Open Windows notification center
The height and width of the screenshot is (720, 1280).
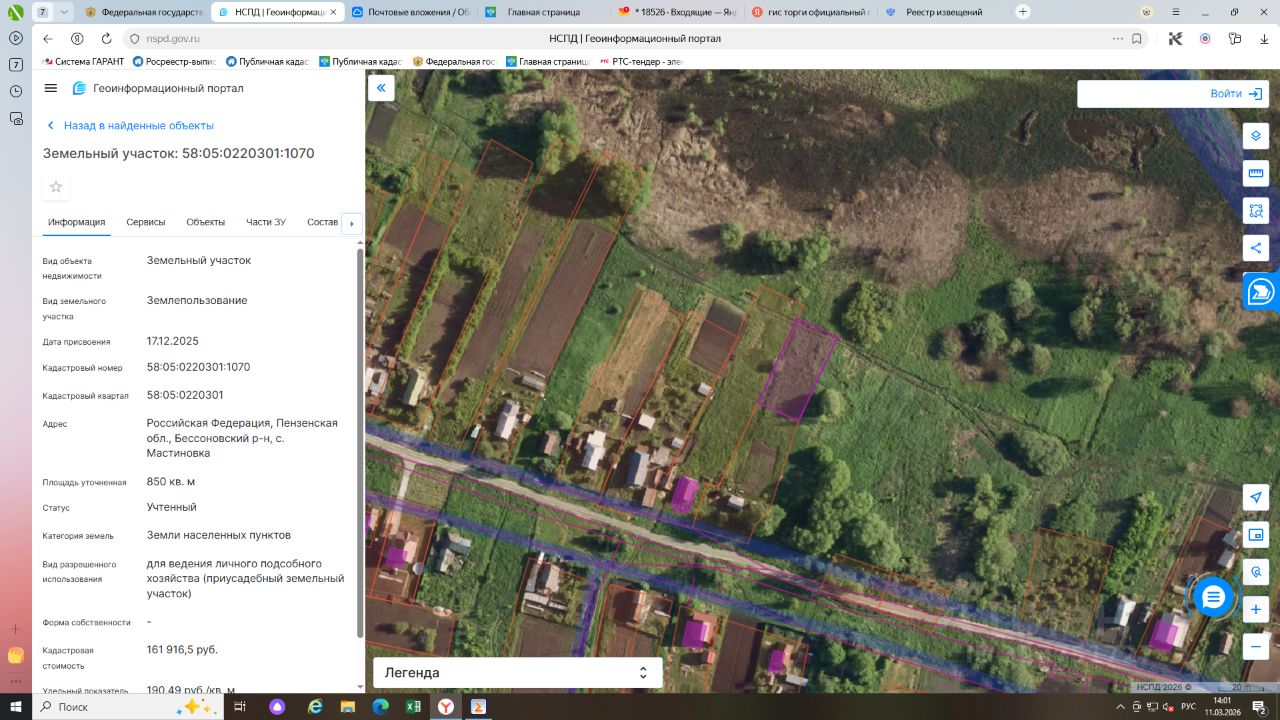[x=1259, y=706]
